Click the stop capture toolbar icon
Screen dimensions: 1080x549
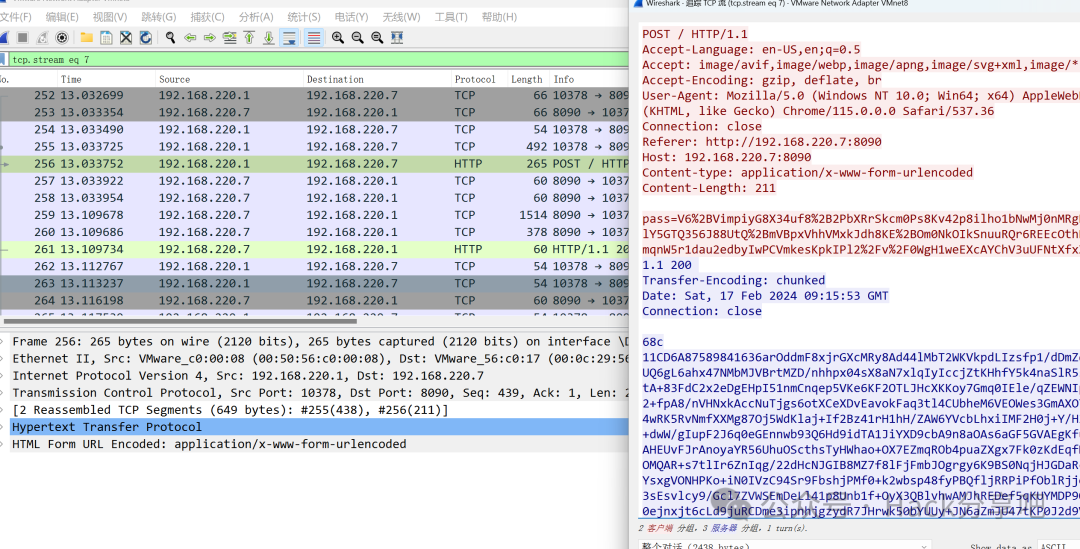pos(24,38)
